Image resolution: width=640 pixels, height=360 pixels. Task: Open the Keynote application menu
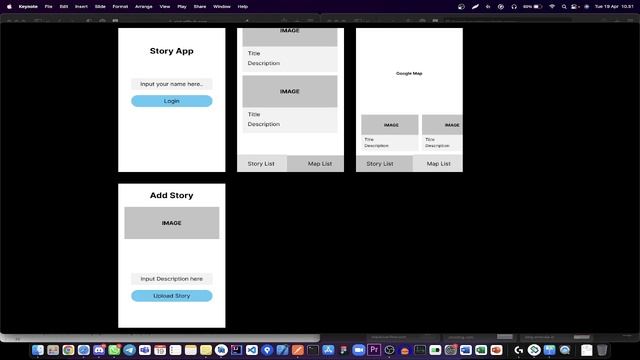(28, 7)
